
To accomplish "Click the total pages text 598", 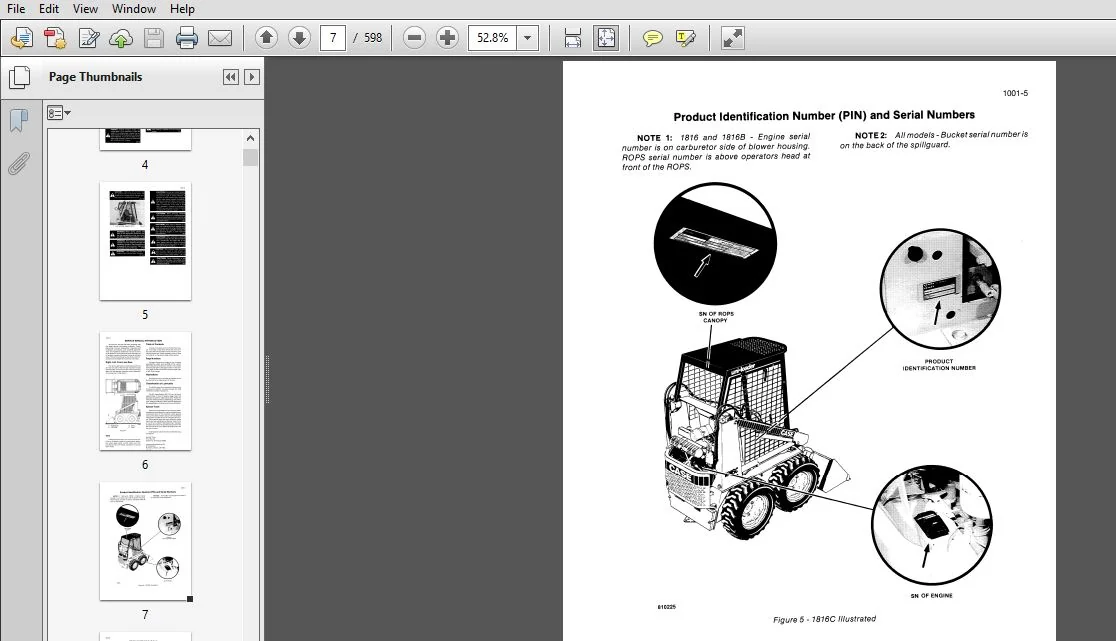I will 373,38.
